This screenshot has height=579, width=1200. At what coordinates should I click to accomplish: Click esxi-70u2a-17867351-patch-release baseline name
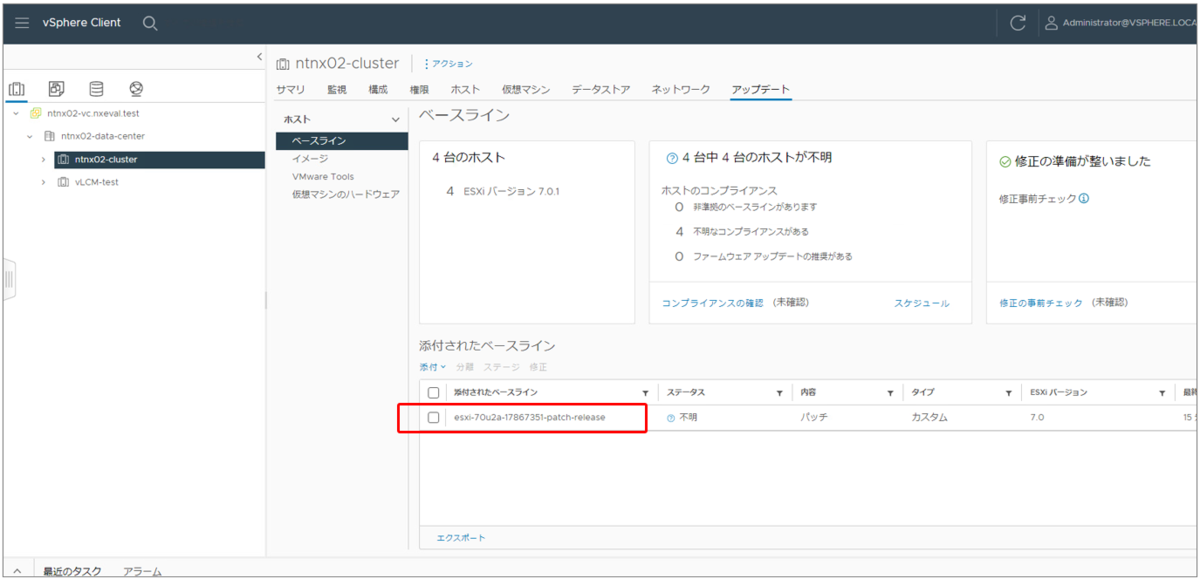point(529,417)
